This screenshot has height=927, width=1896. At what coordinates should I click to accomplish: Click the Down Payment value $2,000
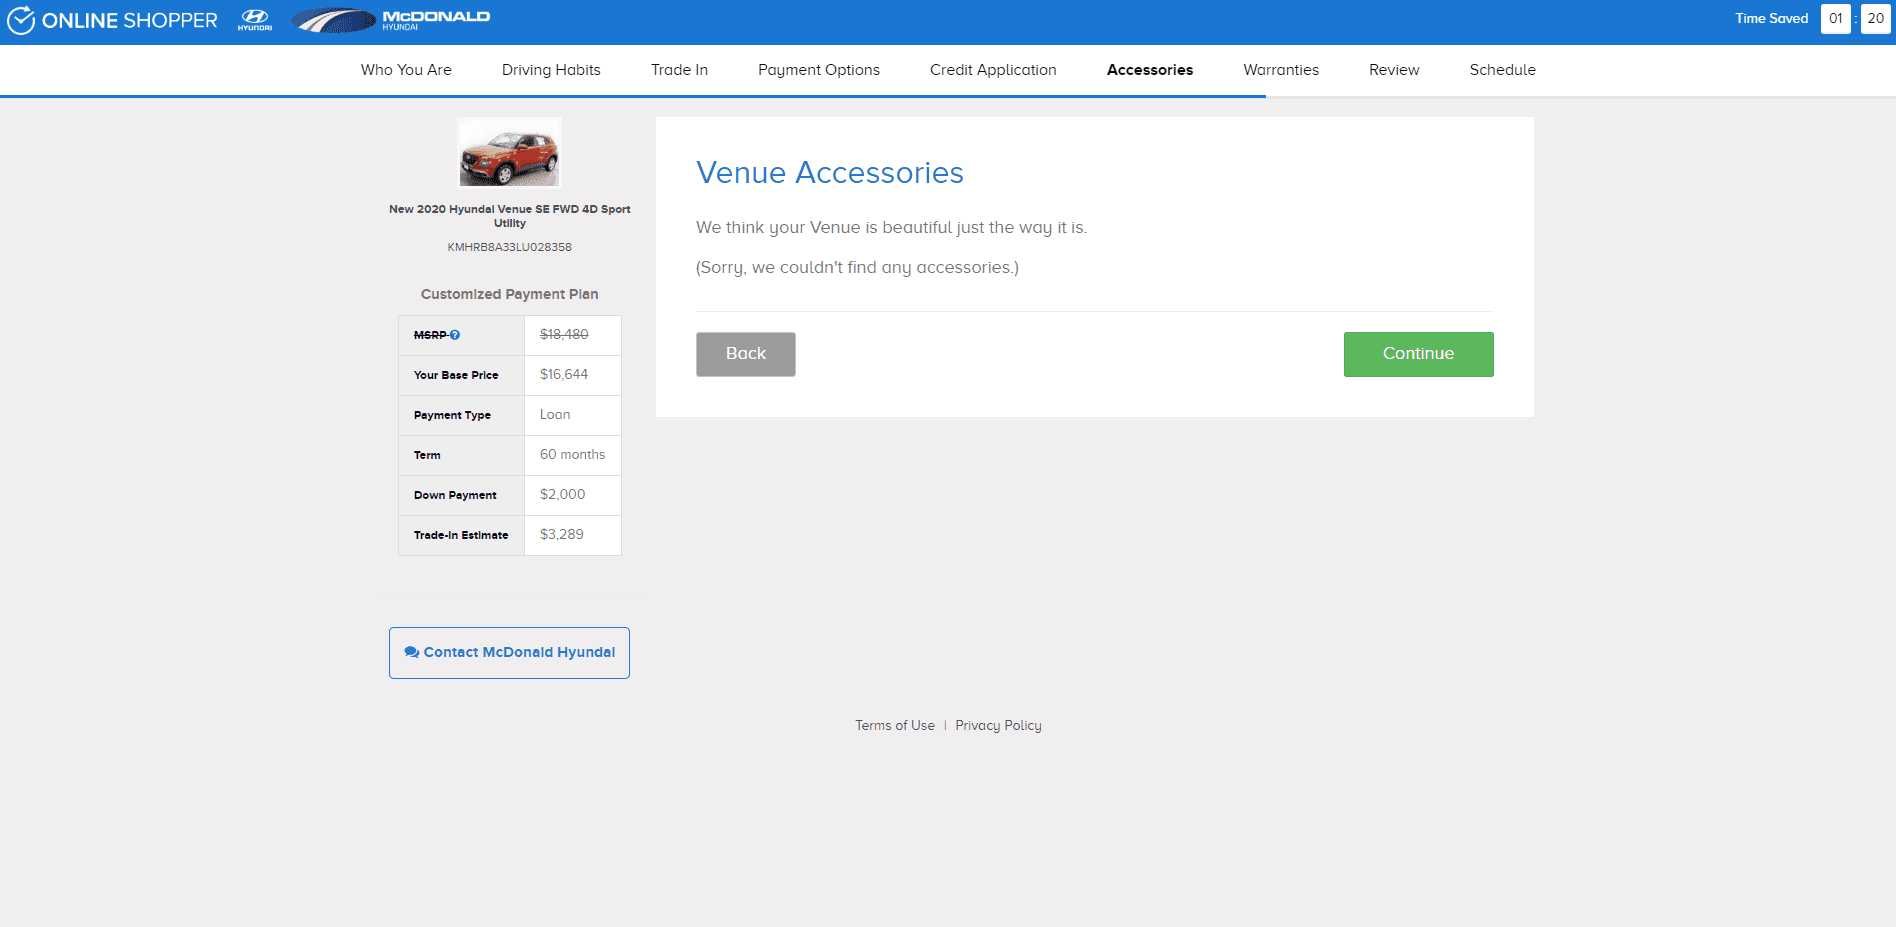pyautogui.click(x=562, y=495)
